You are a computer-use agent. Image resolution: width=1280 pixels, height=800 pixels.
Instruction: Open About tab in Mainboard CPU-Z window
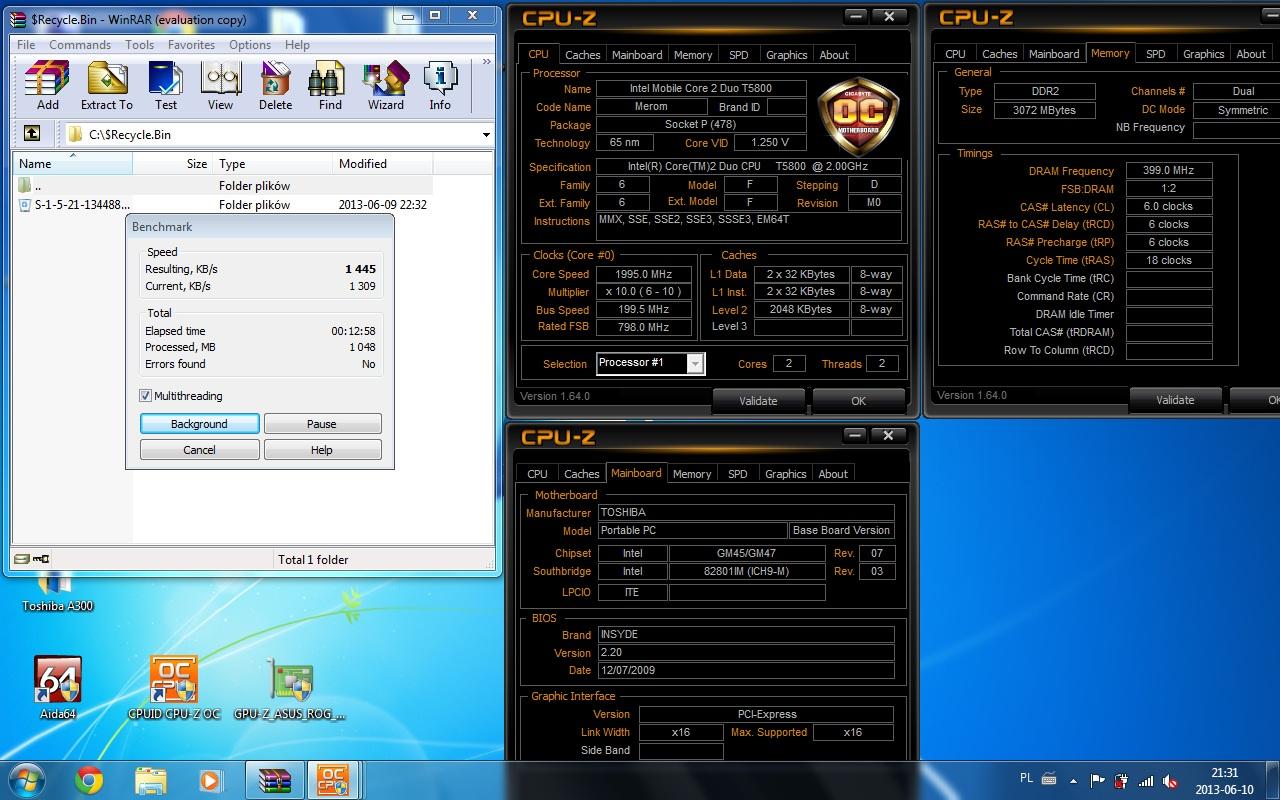833,474
